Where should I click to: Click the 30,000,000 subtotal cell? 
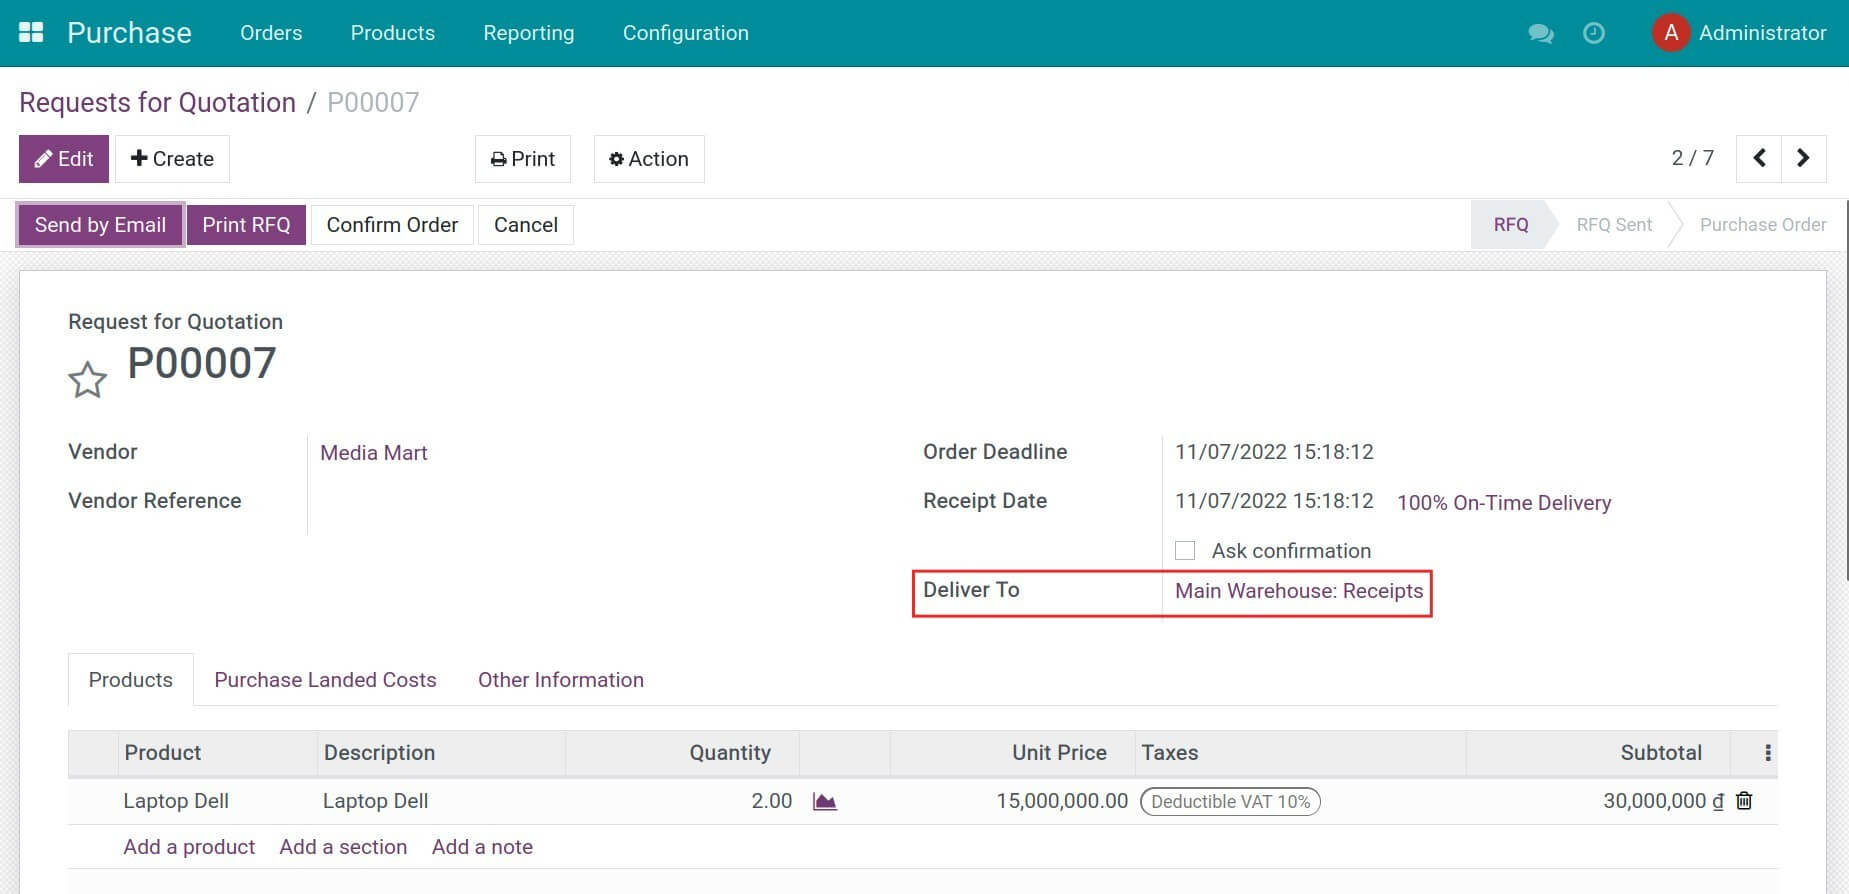point(1663,801)
